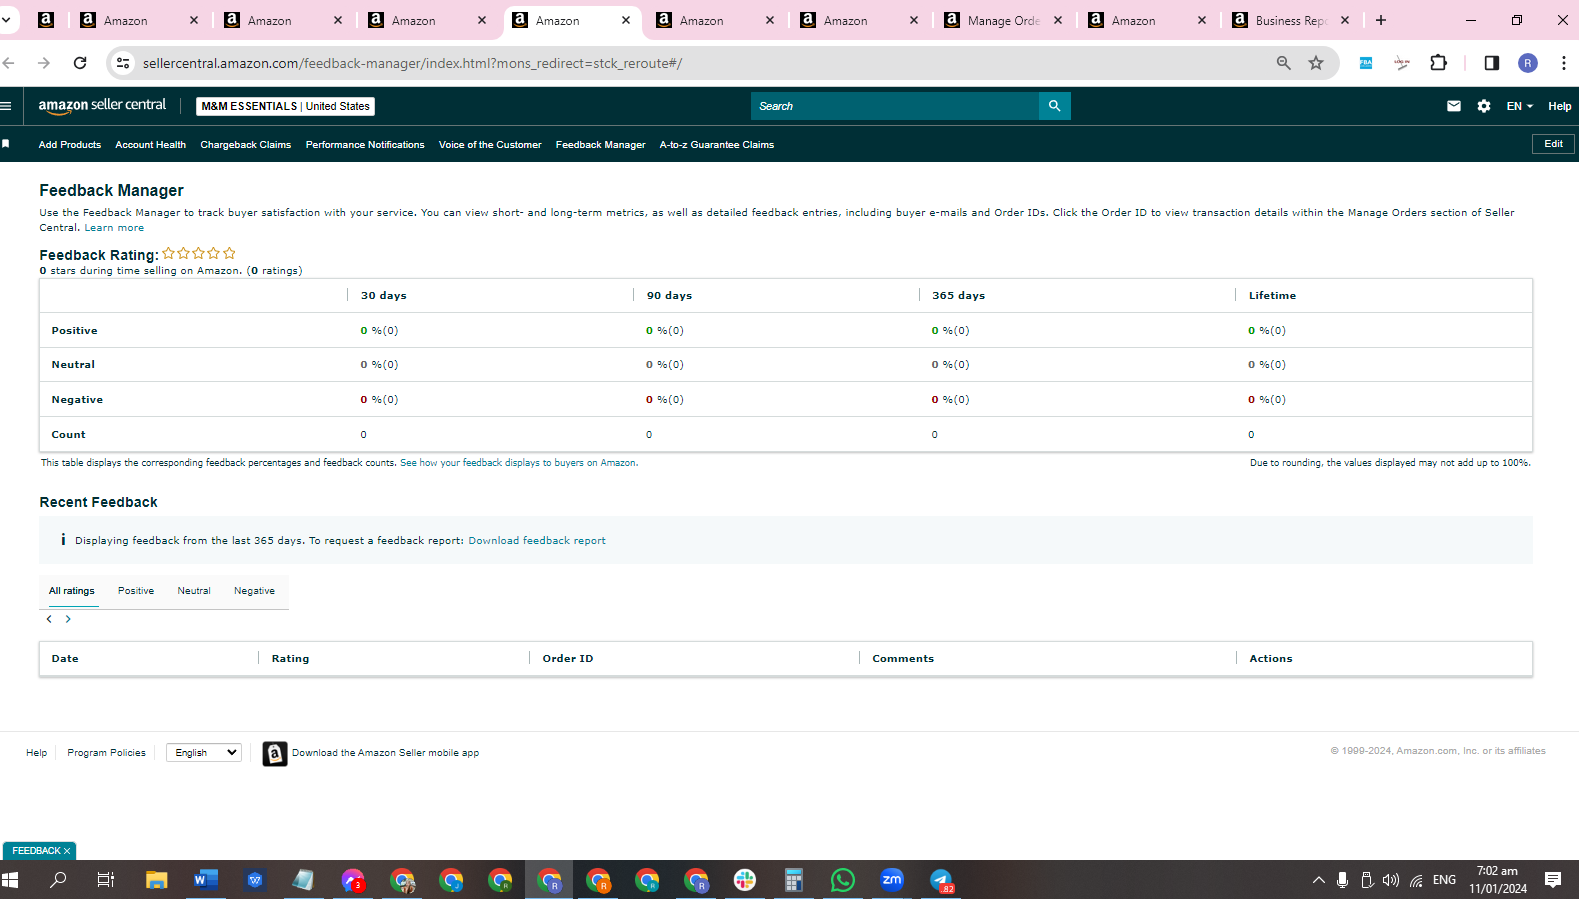
Task: Open Chargeback Claims page
Action: pyautogui.click(x=246, y=145)
